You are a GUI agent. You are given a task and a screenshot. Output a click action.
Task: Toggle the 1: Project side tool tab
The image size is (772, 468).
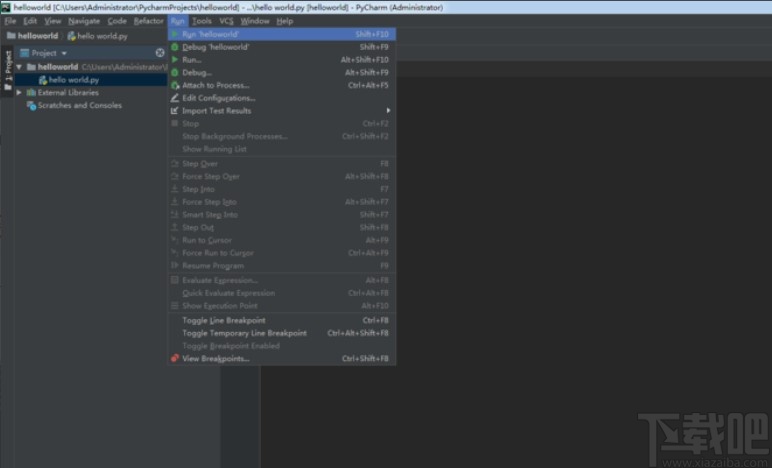tap(7, 69)
